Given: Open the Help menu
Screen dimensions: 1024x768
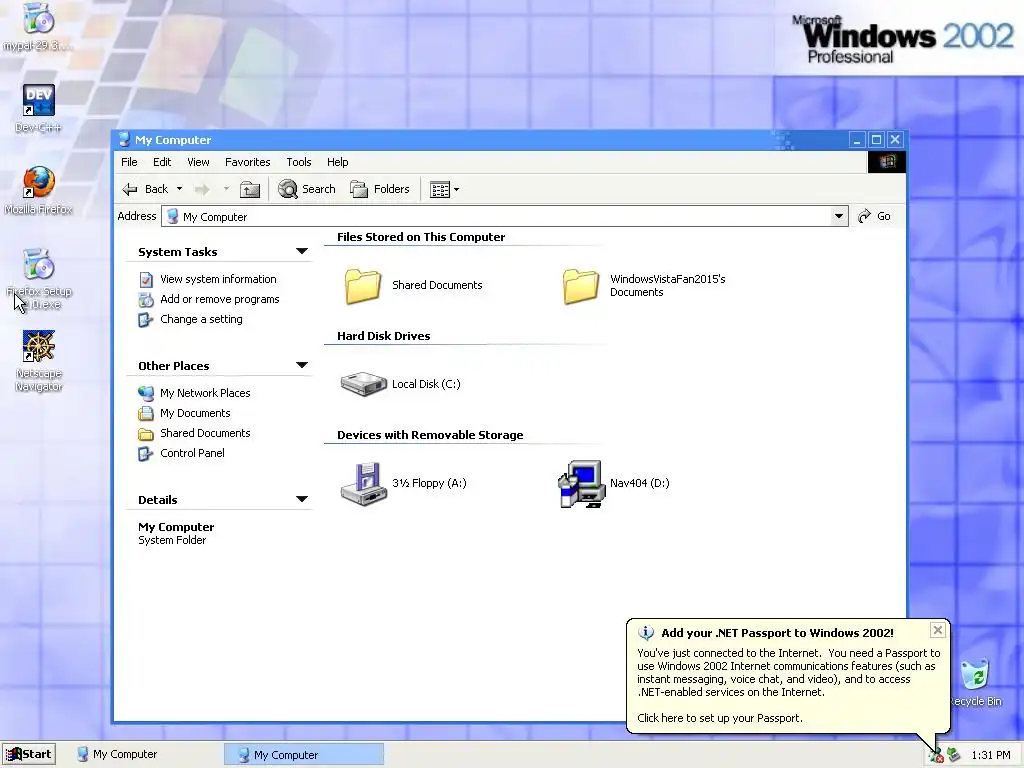Looking at the screenshot, I should point(338,162).
